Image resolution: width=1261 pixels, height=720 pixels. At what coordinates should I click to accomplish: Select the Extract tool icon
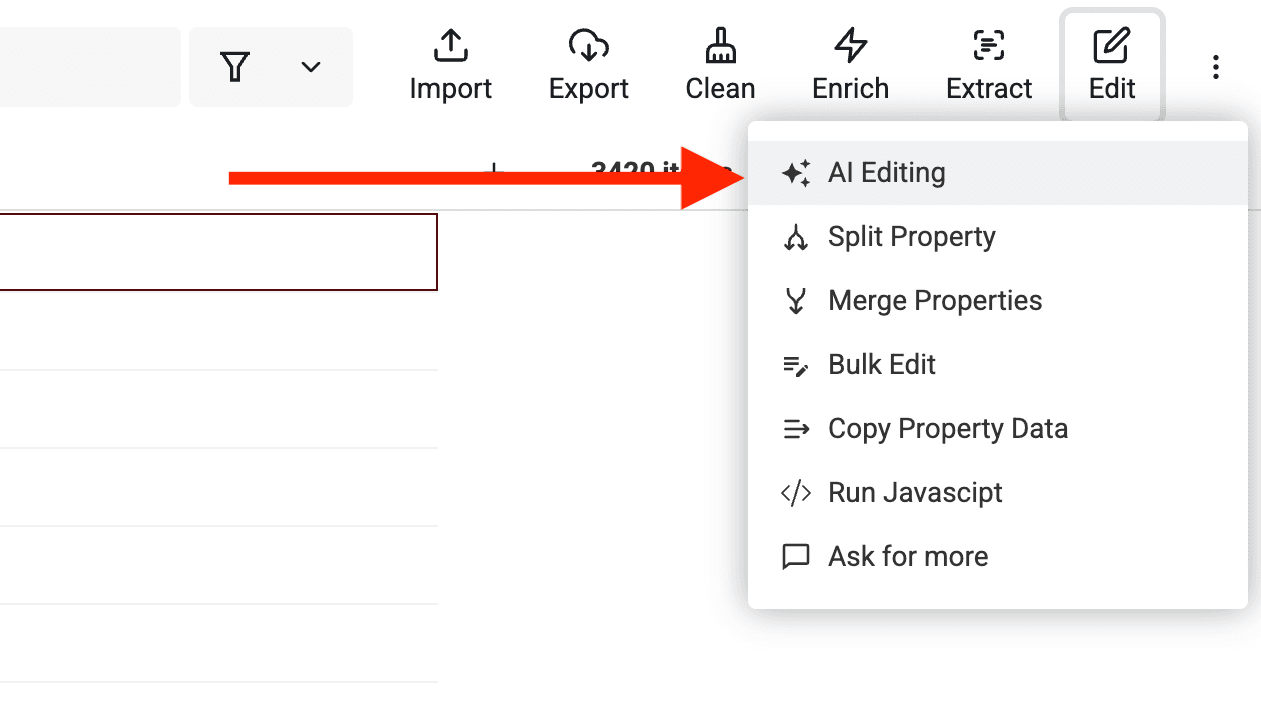pos(988,45)
